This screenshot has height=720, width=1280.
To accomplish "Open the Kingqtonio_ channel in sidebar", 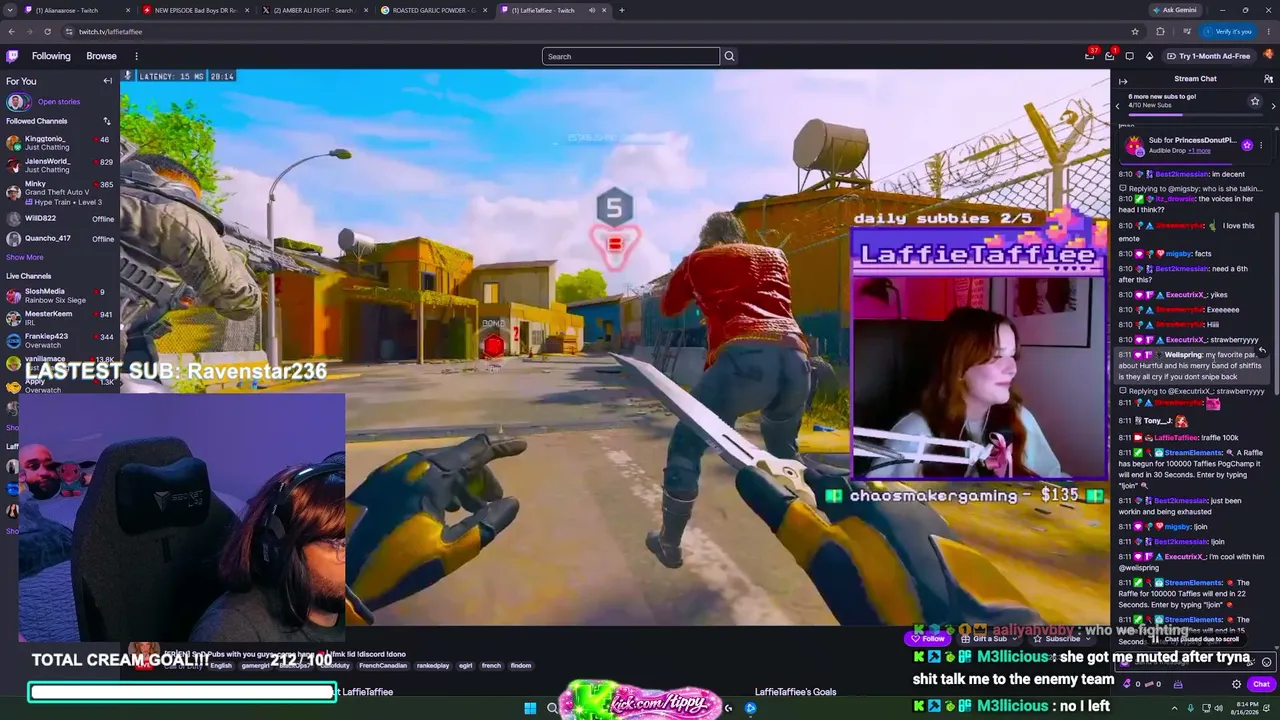I will point(59,143).
